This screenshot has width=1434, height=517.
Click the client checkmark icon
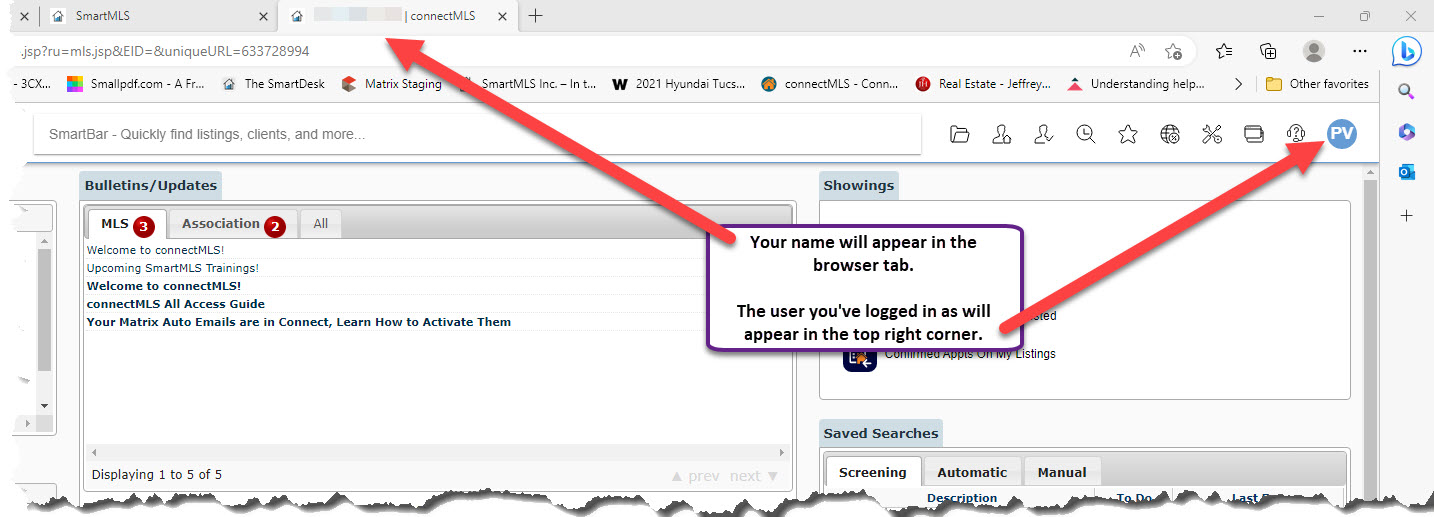coord(1043,134)
